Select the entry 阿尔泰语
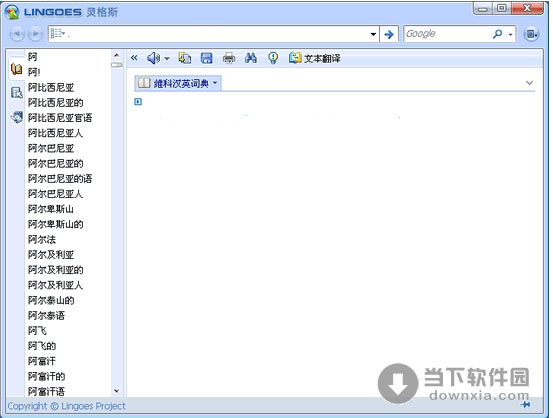 pos(47,315)
